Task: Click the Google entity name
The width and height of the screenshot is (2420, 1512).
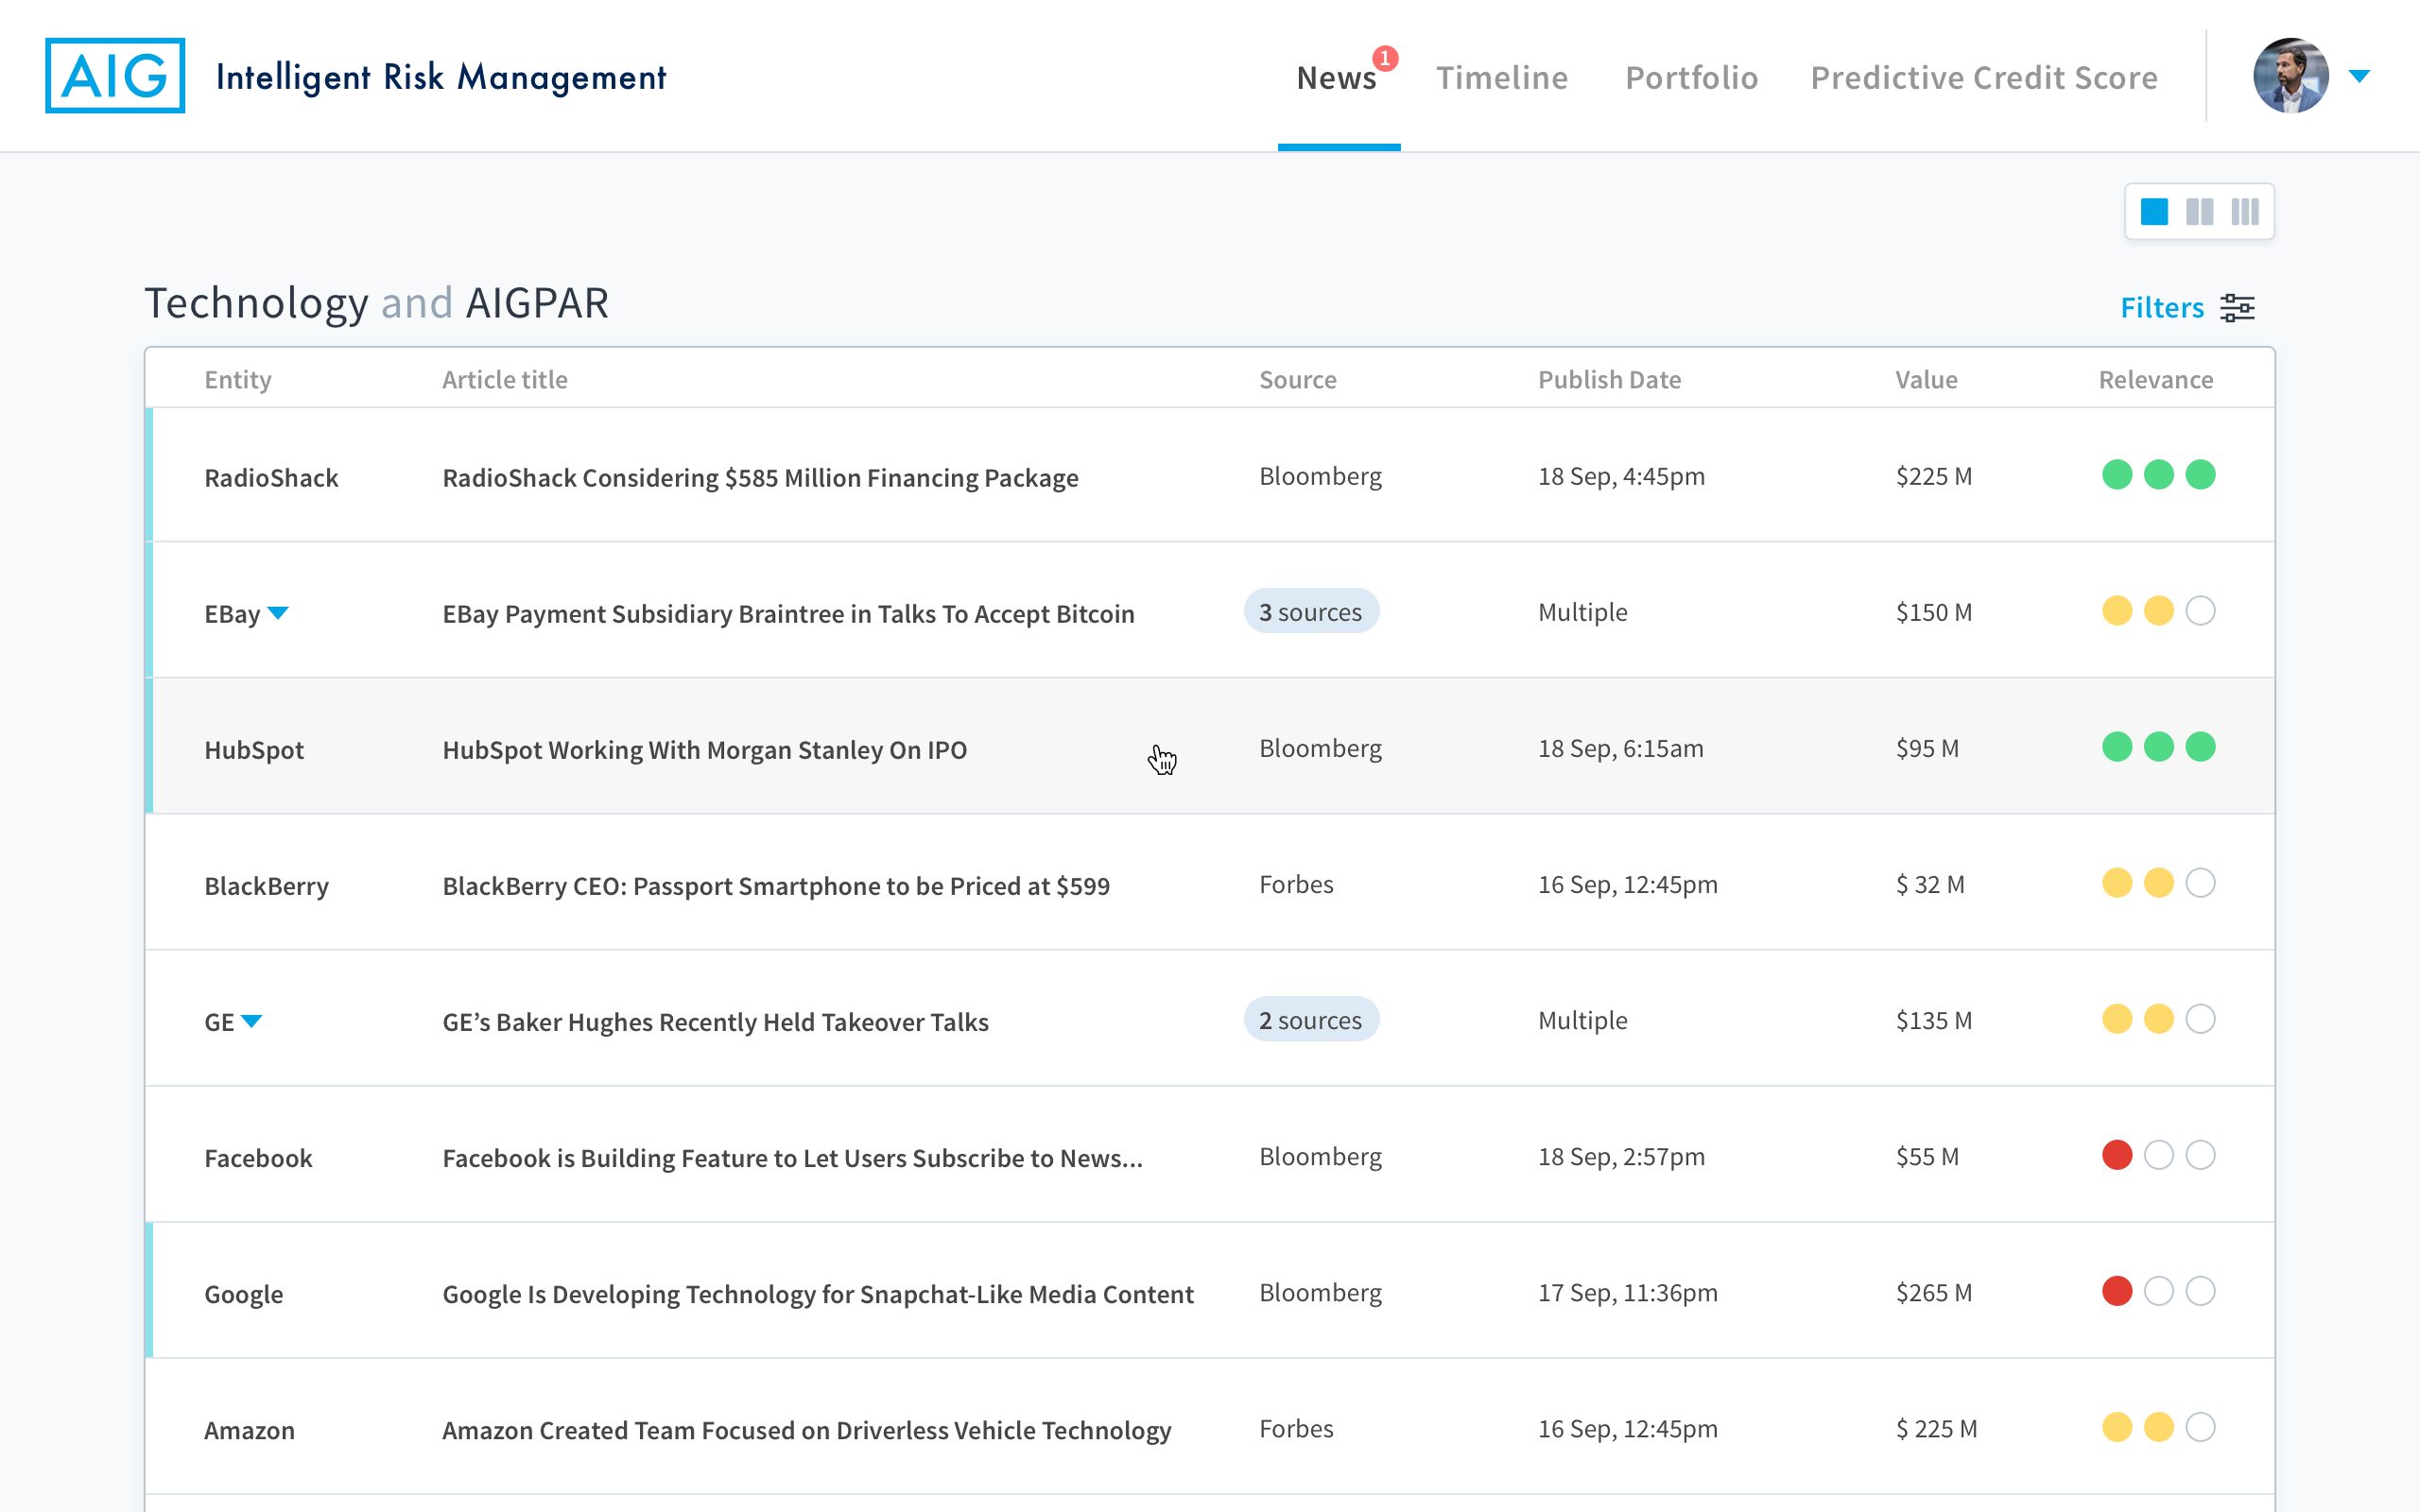Action: point(244,1294)
